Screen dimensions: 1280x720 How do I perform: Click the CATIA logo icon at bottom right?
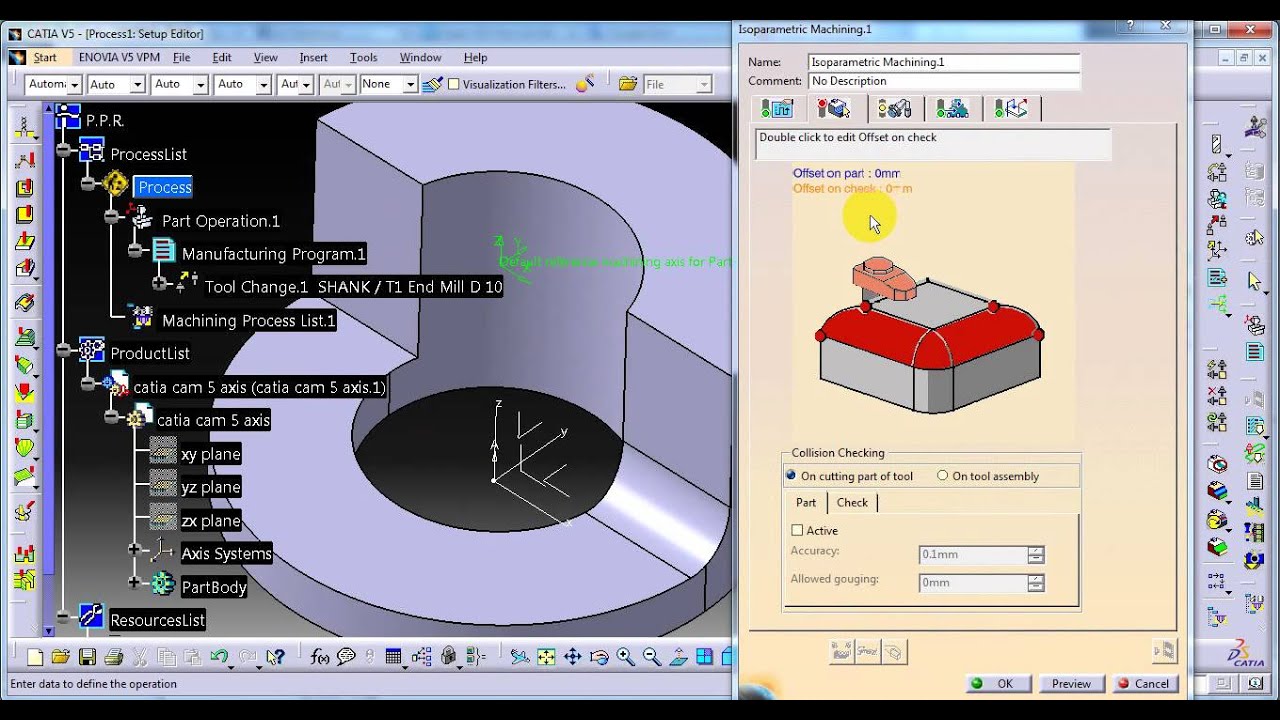pos(1245,653)
